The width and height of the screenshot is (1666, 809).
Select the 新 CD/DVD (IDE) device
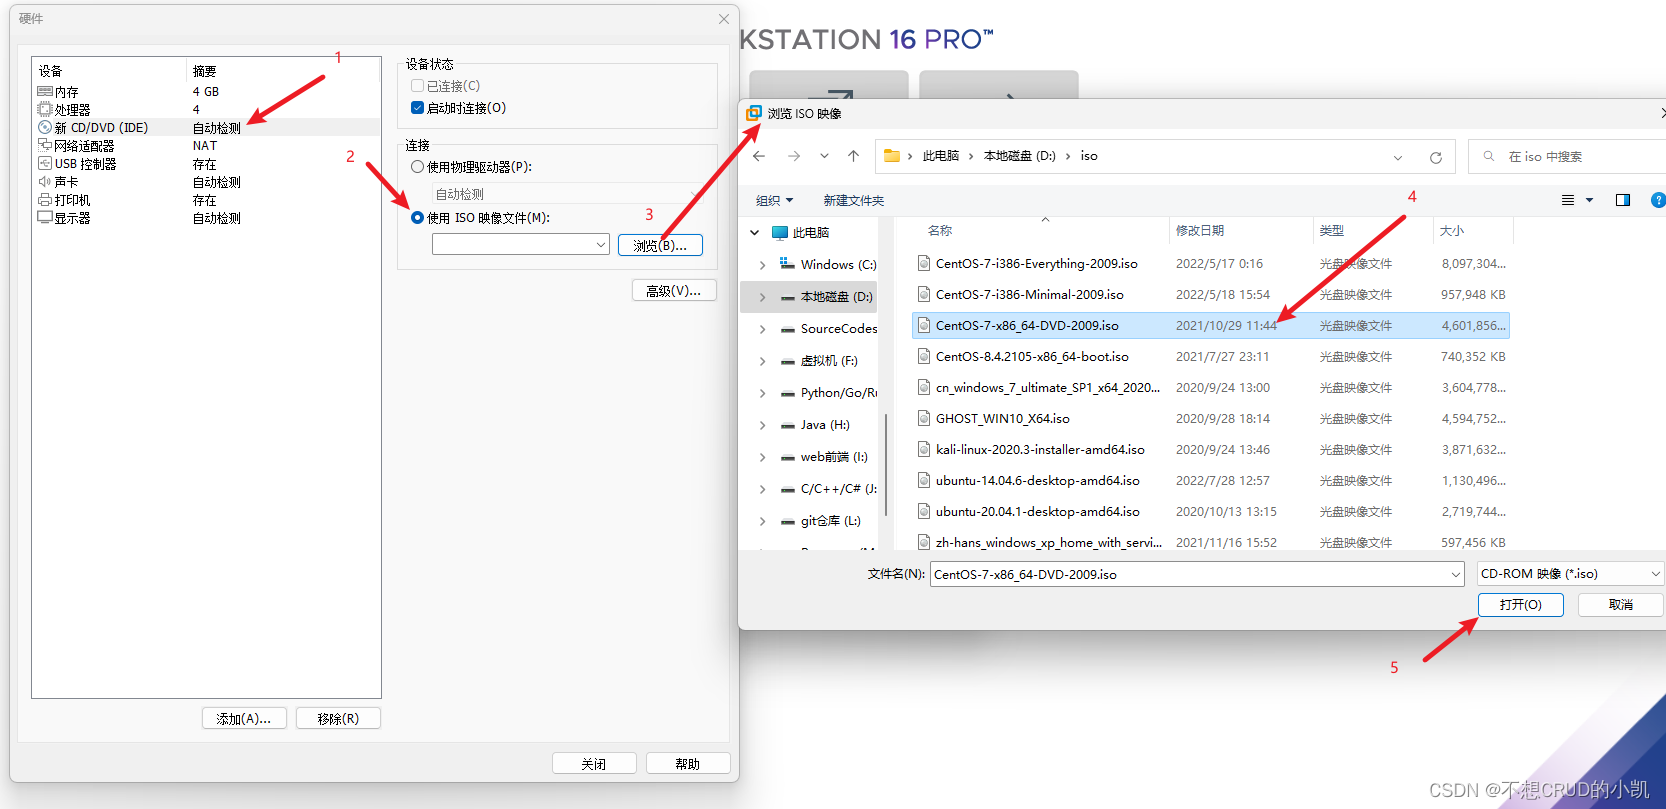(206, 128)
